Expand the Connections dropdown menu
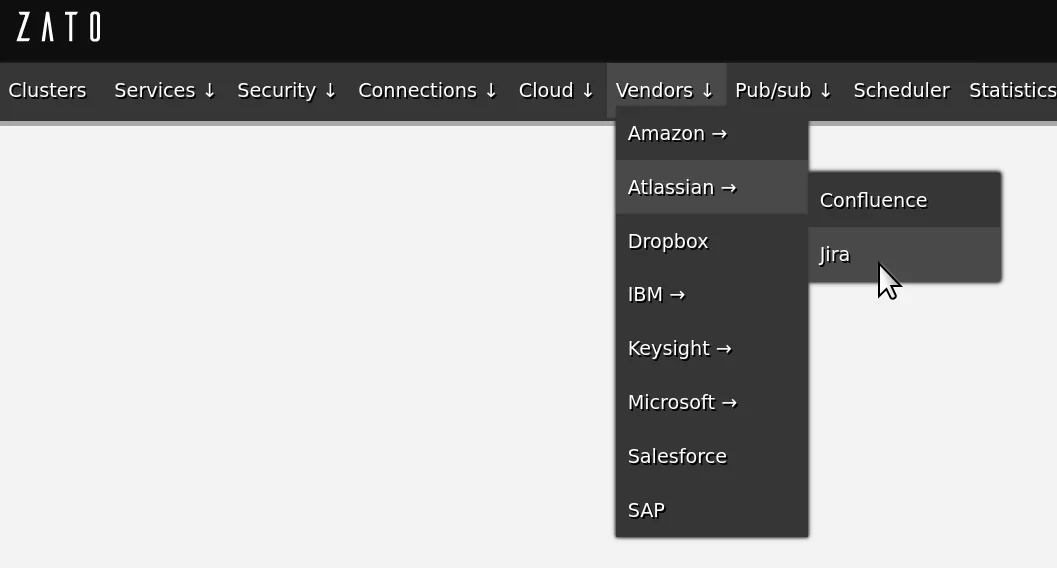Image resolution: width=1057 pixels, height=568 pixels. pyautogui.click(x=428, y=91)
